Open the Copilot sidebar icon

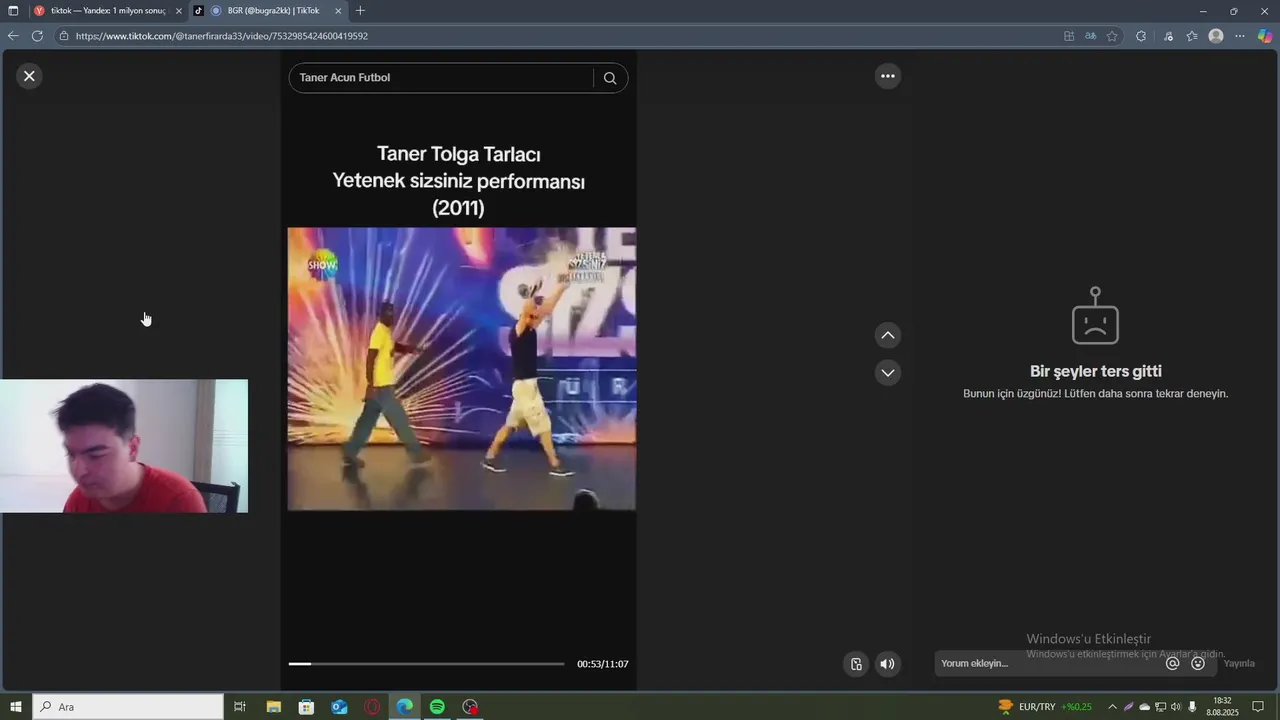coord(1265,36)
